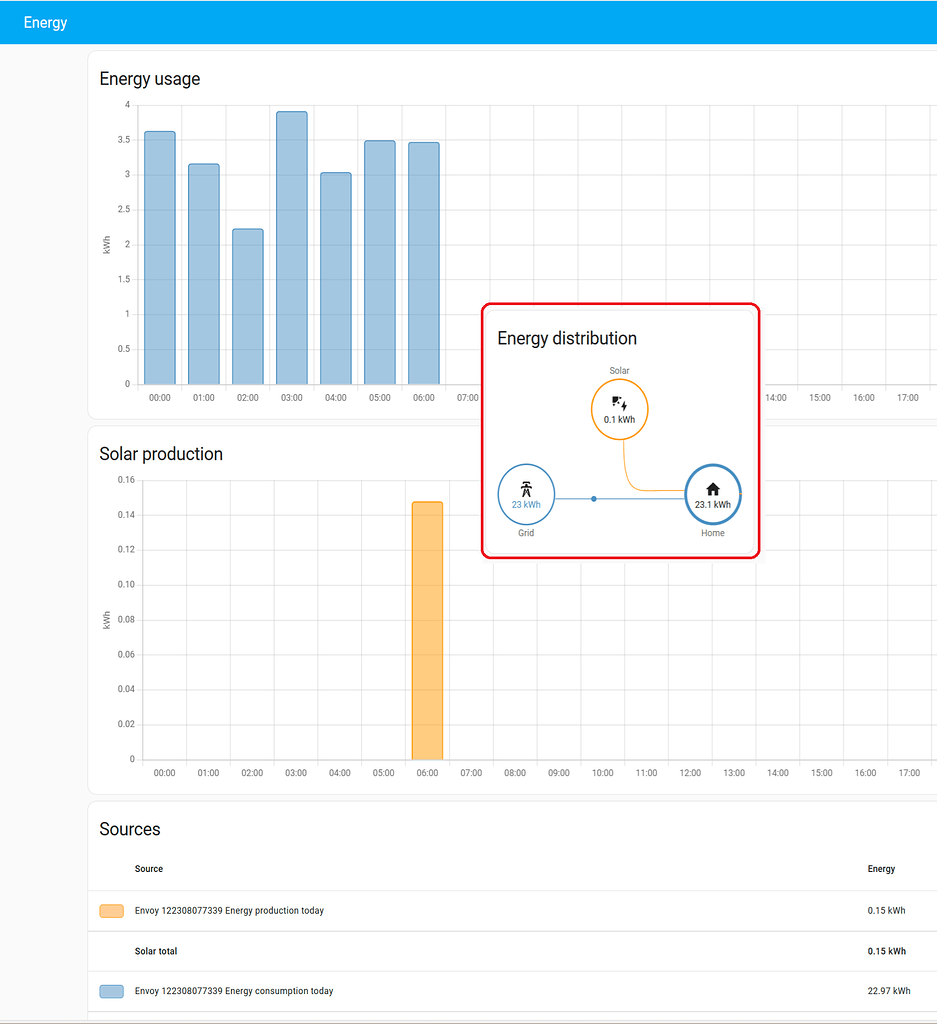The image size is (937, 1024).
Task: Click the Home house icon
Action: [712, 489]
